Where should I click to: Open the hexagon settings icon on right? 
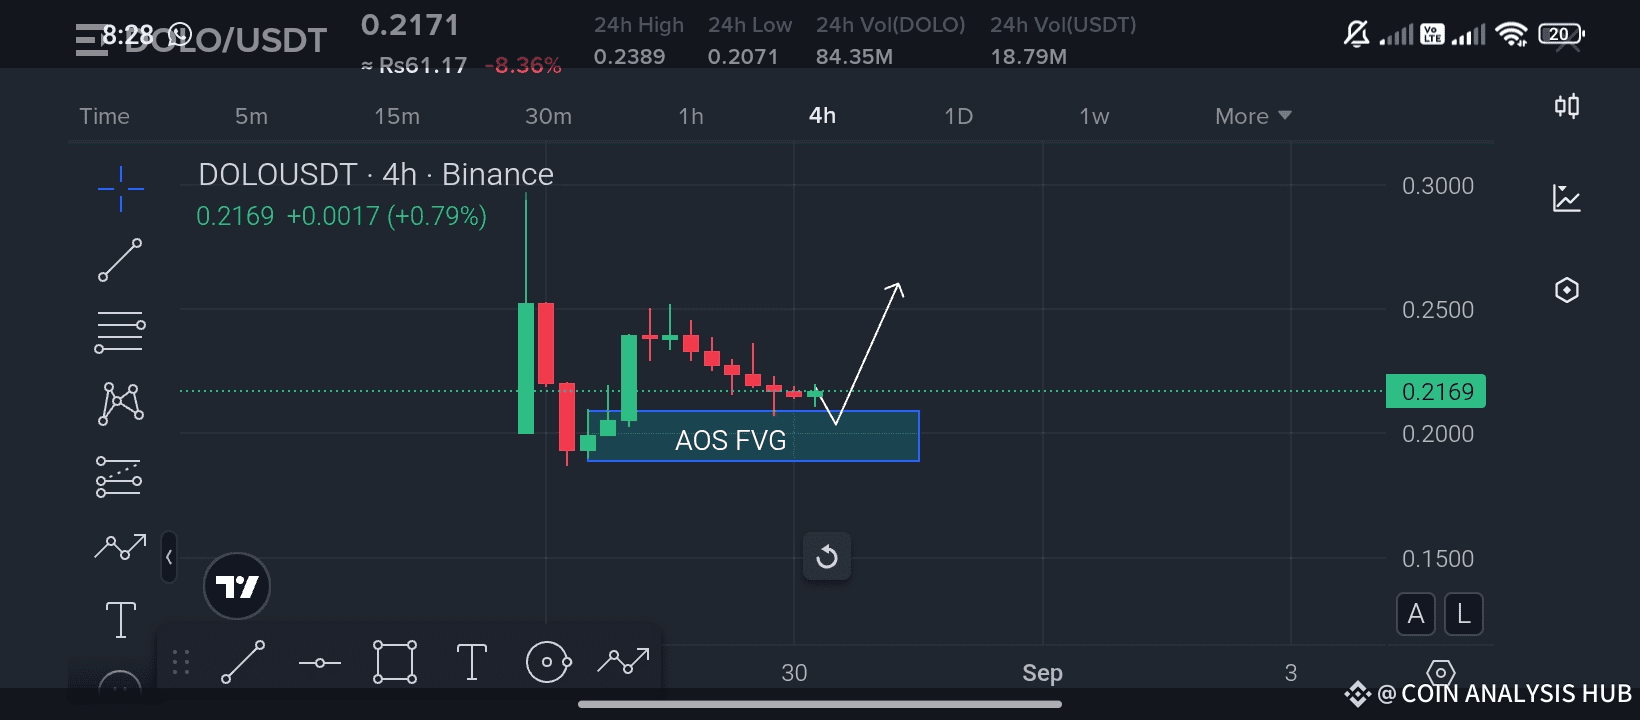1567,290
